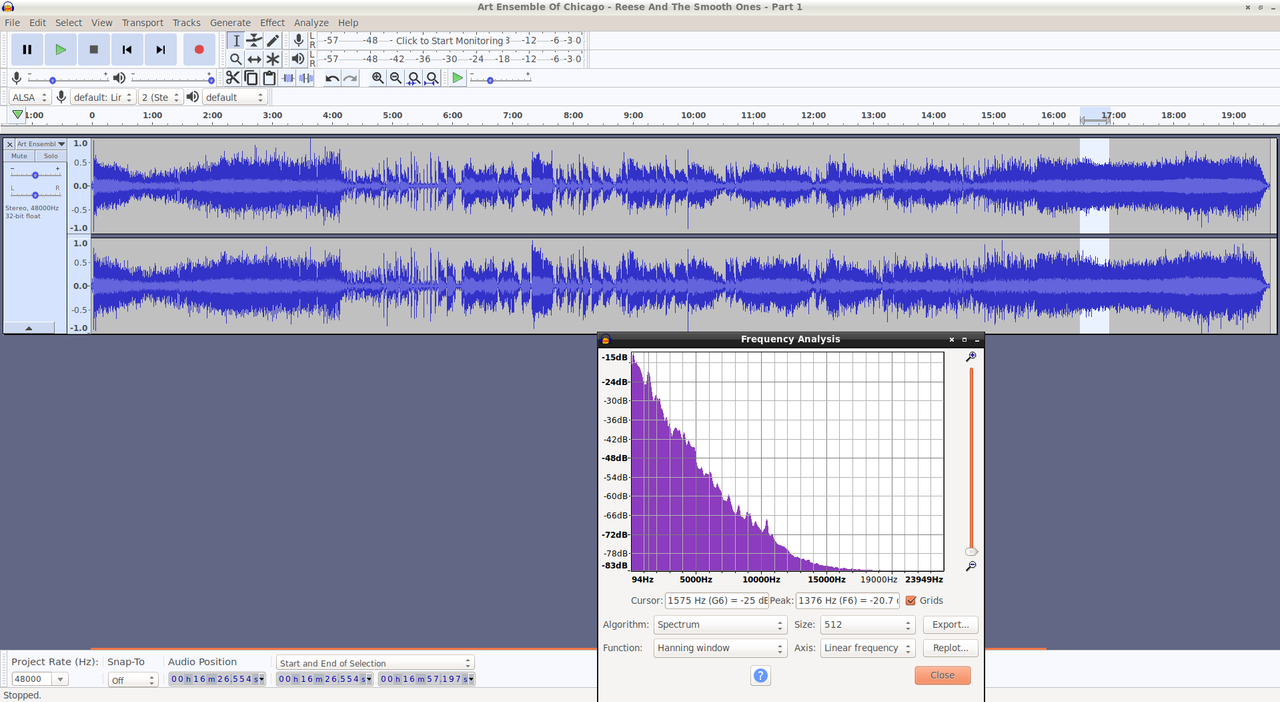The width and height of the screenshot is (1280, 702).
Task: Click Frequency Analysis zoom-out magnifier icon
Action: [x=970, y=567]
